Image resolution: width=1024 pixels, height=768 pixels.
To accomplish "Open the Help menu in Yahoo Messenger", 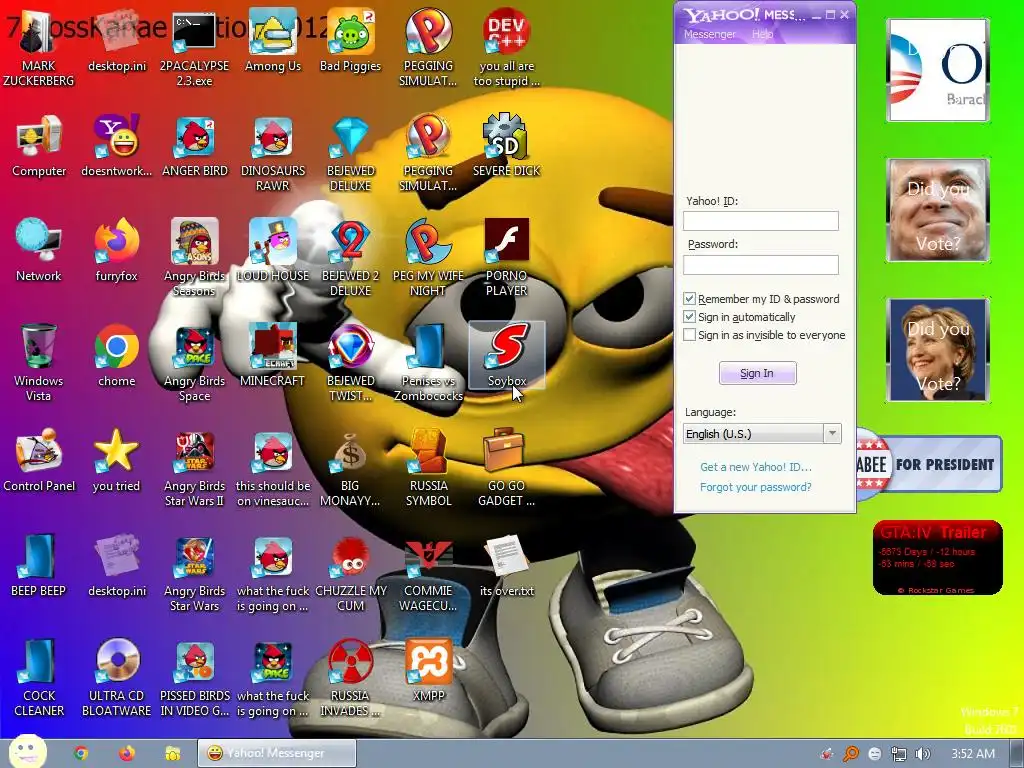I will [762, 34].
